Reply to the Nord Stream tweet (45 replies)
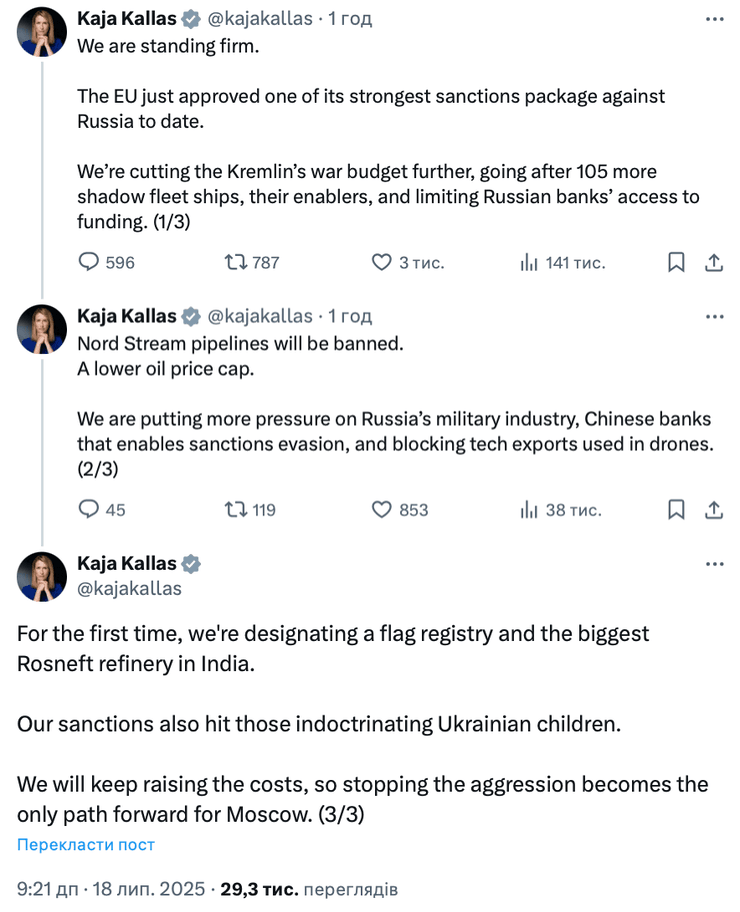This screenshot has width=740, height=912. [x=90, y=509]
